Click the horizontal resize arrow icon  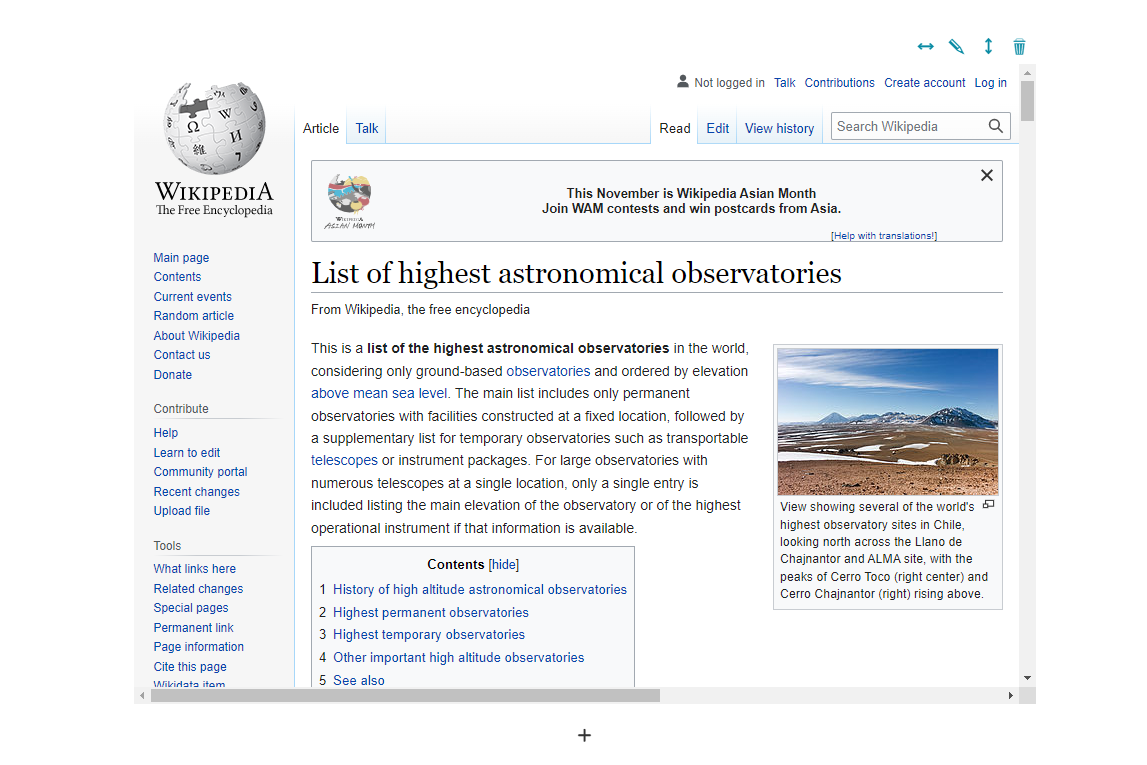click(926, 47)
